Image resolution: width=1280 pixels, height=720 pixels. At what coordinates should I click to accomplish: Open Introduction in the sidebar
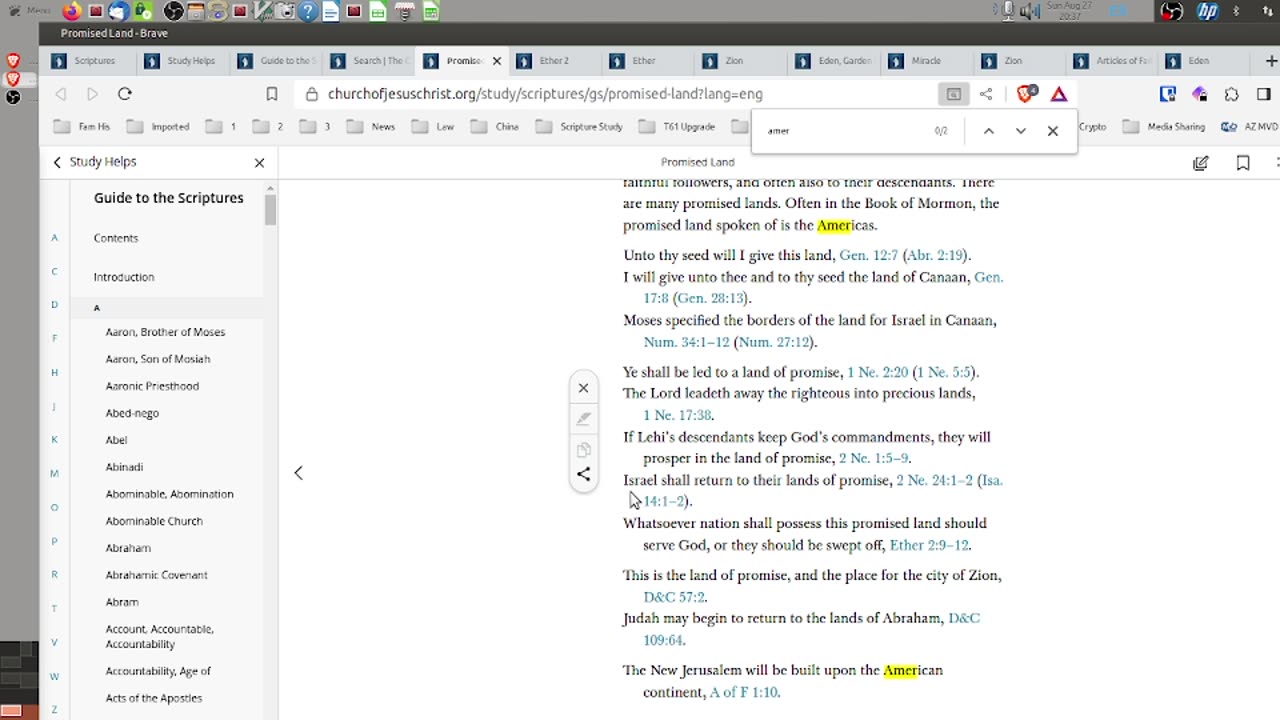[x=124, y=277]
